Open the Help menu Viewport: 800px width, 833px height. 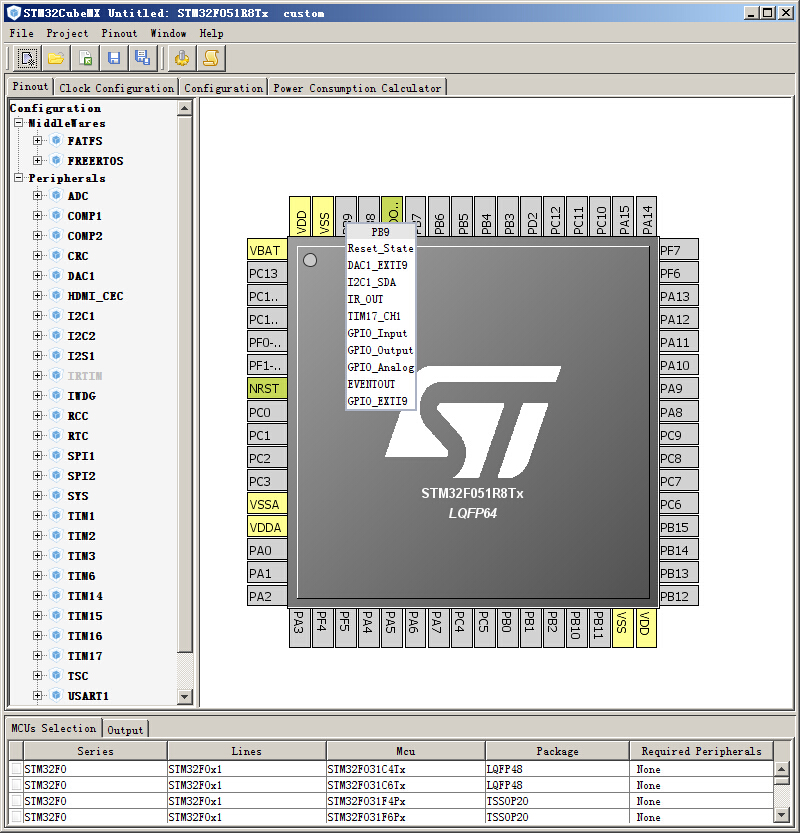[x=211, y=33]
